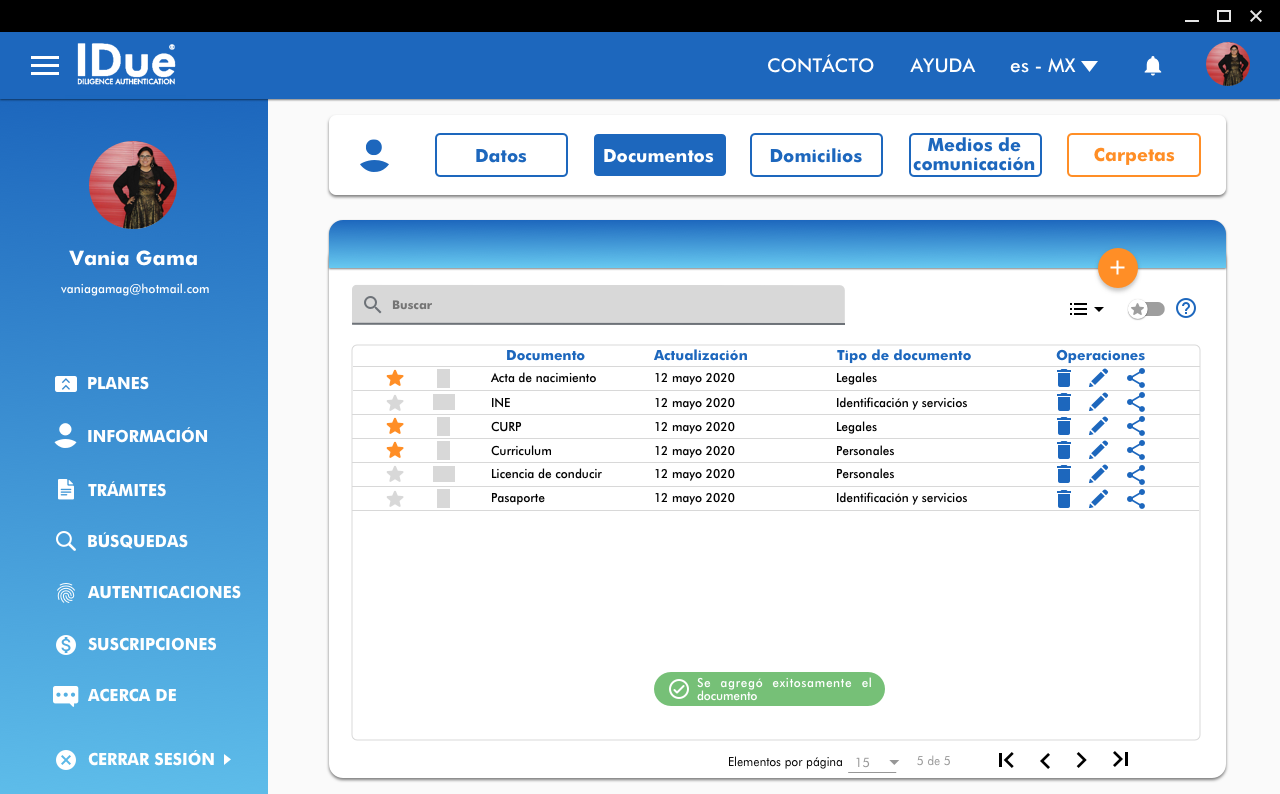Expand the list view options dropdown
1280x794 pixels.
click(x=1086, y=309)
